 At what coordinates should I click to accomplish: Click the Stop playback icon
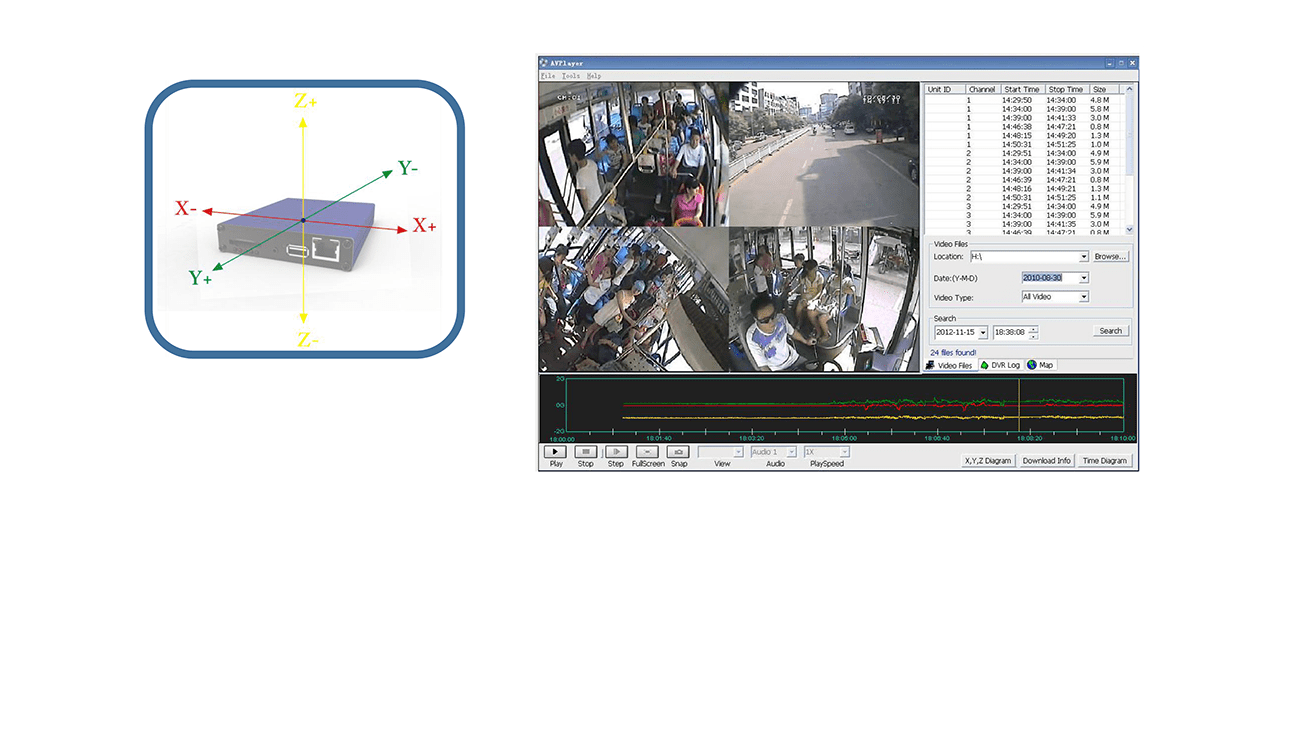(x=585, y=452)
